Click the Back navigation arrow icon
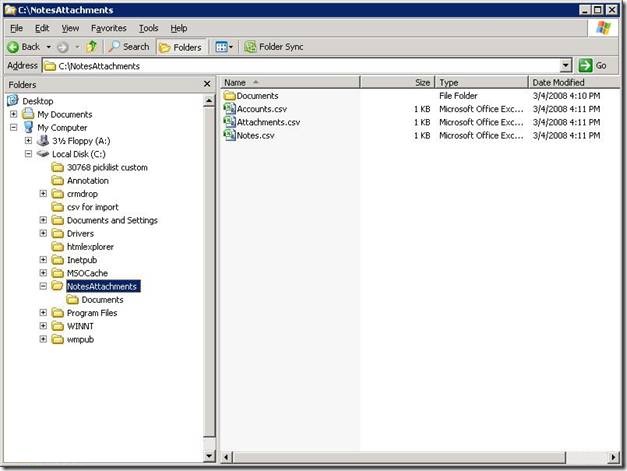The image size is (627, 471). pos(13,47)
